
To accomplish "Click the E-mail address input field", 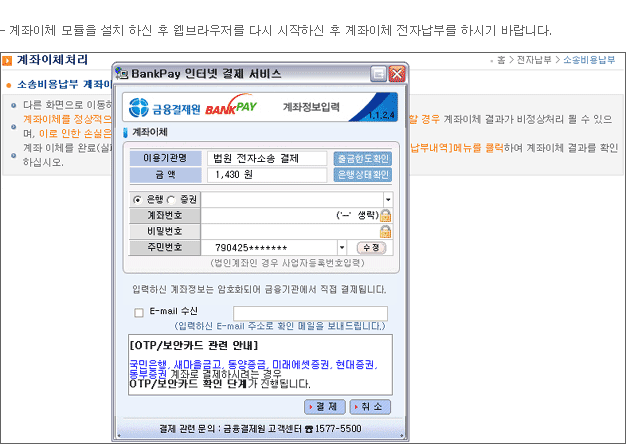I will pos(310,313).
